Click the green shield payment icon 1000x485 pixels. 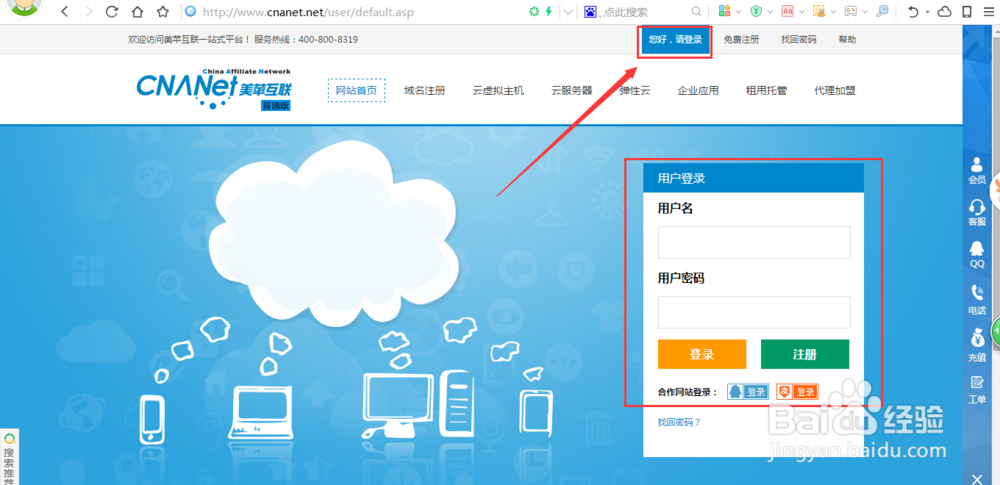point(756,11)
